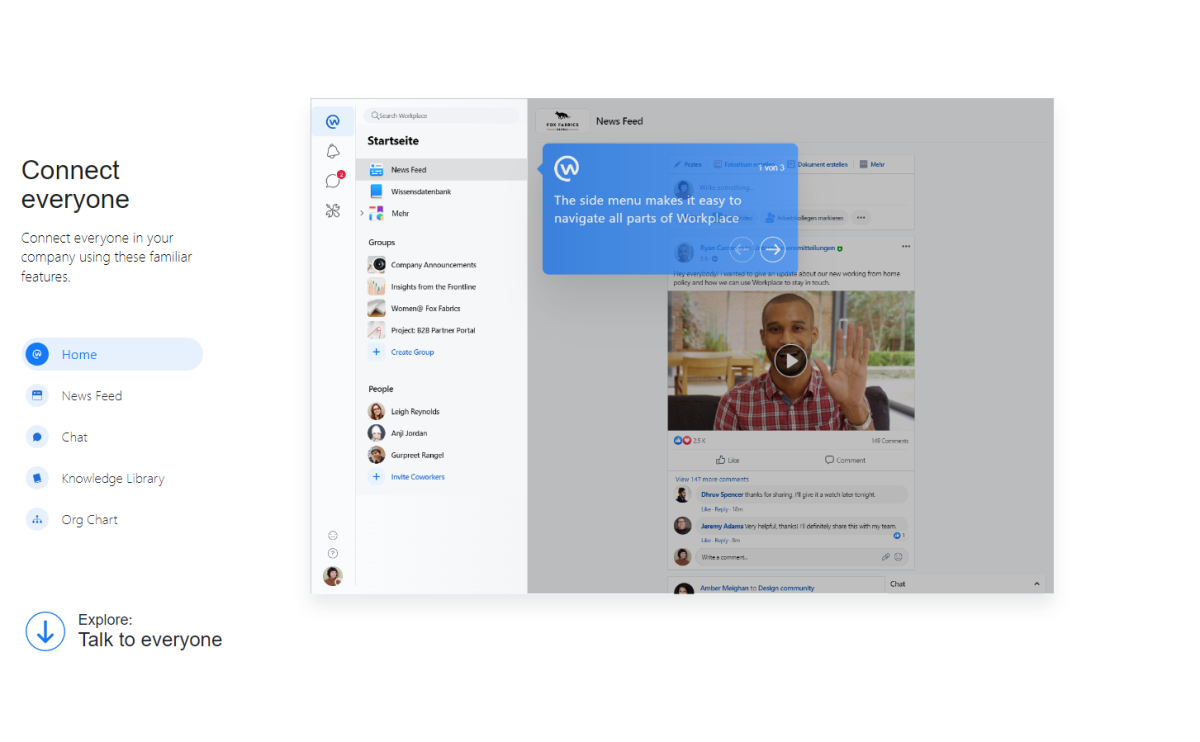Open News Feed in the Startseite sidebar
1200x742 pixels.
441,170
